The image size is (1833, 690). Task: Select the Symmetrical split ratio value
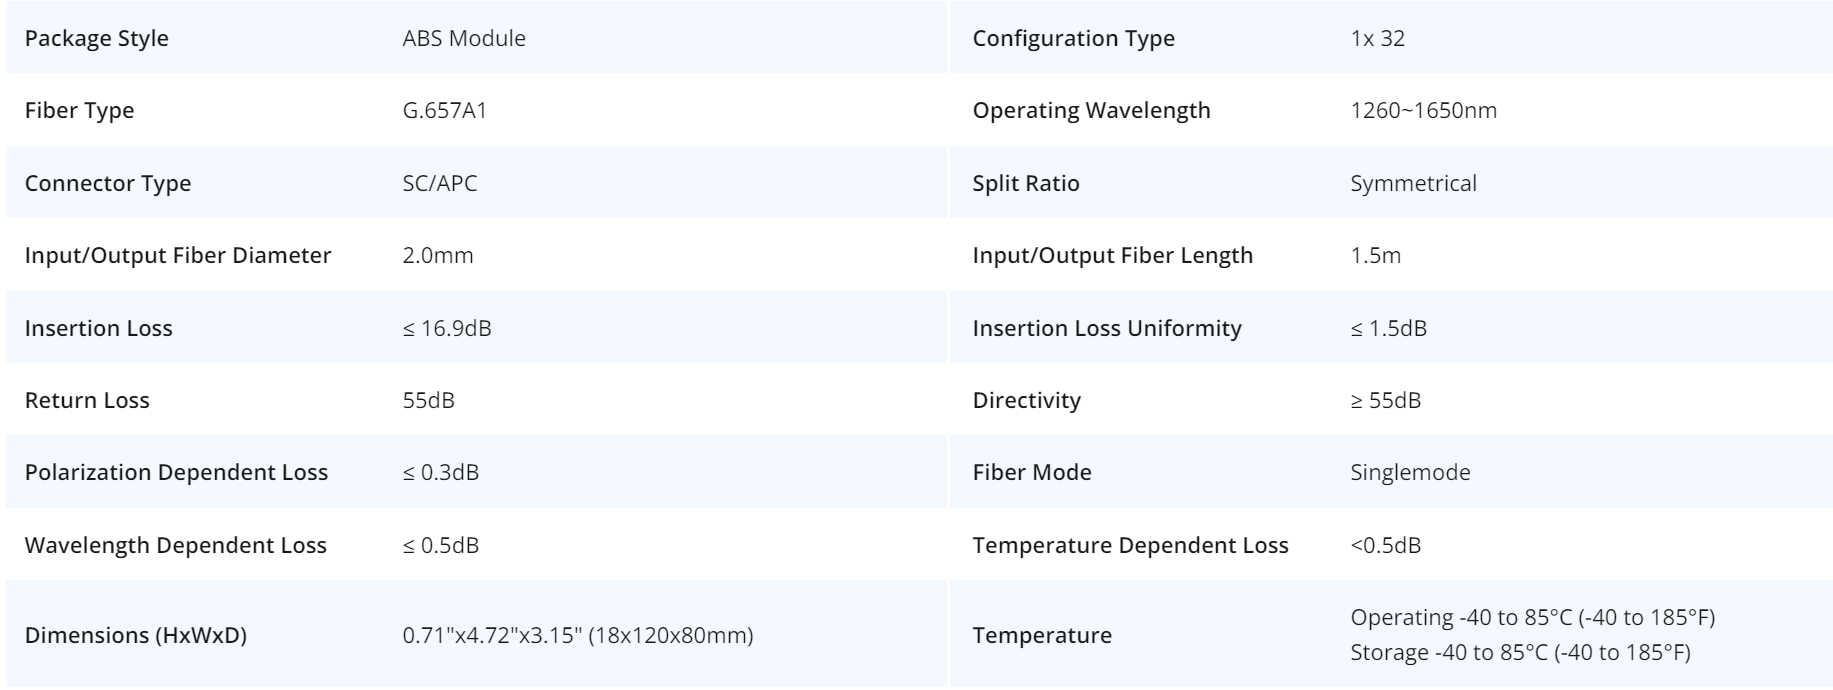1413,183
